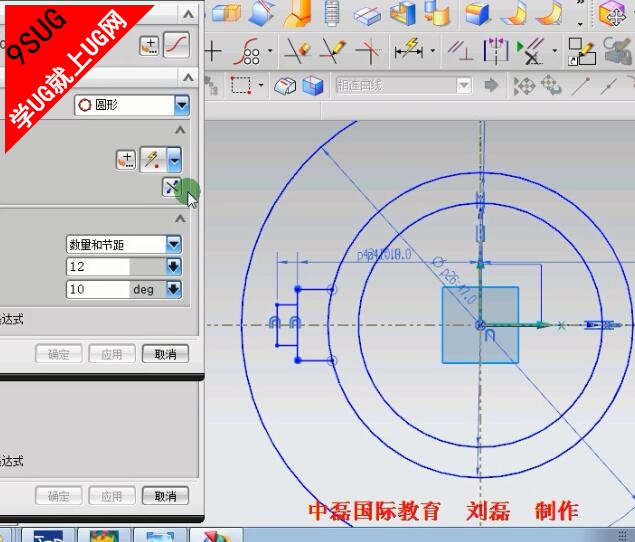Click the grey arrow next to curve rule
The width and height of the screenshot is (635, 542).
click(x=491, y=85)
